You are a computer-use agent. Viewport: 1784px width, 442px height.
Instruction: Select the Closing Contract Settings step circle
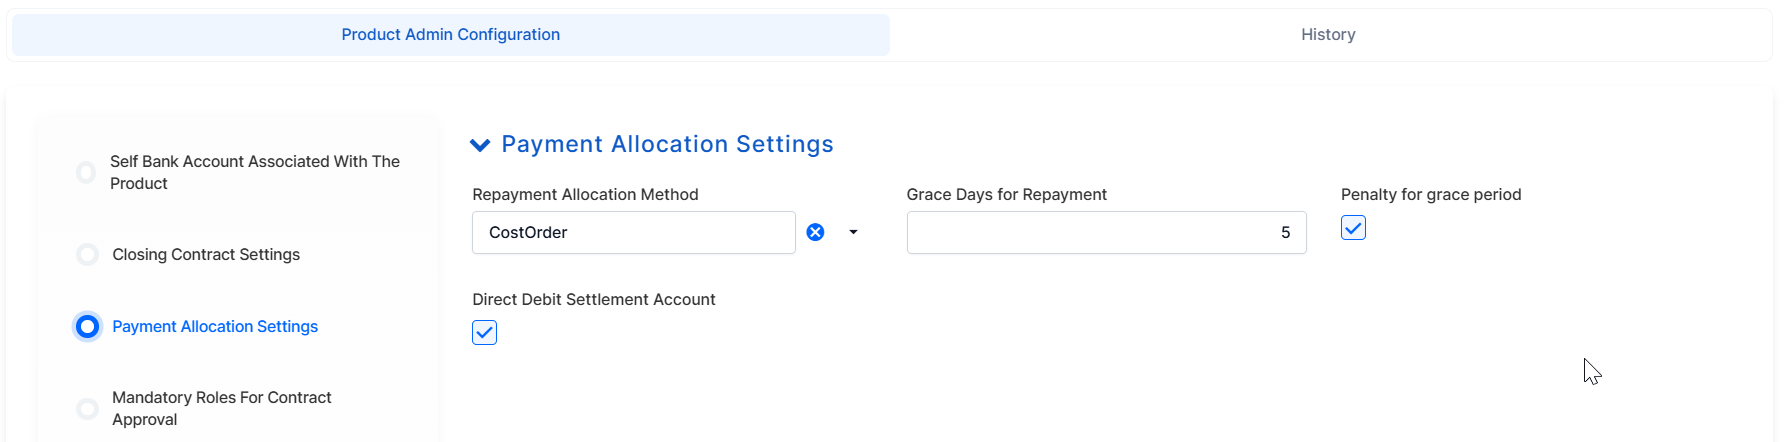tap(88, 255)
